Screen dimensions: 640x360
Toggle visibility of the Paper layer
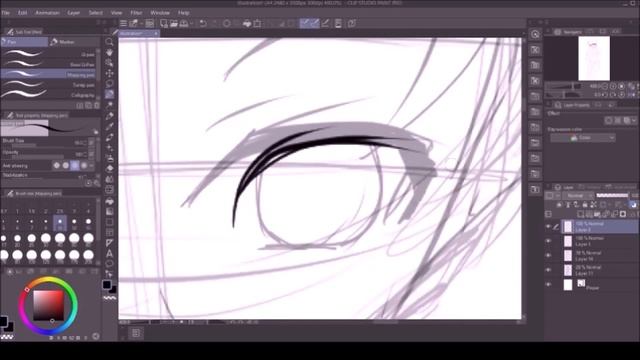[x=549, y=284]
